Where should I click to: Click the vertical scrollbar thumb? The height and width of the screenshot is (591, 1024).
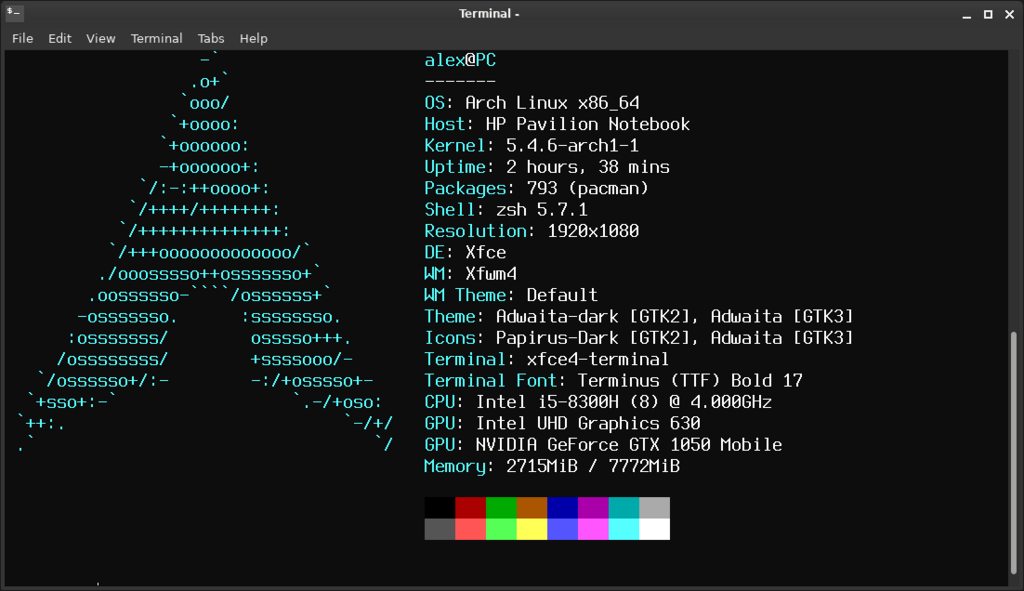1014,453
